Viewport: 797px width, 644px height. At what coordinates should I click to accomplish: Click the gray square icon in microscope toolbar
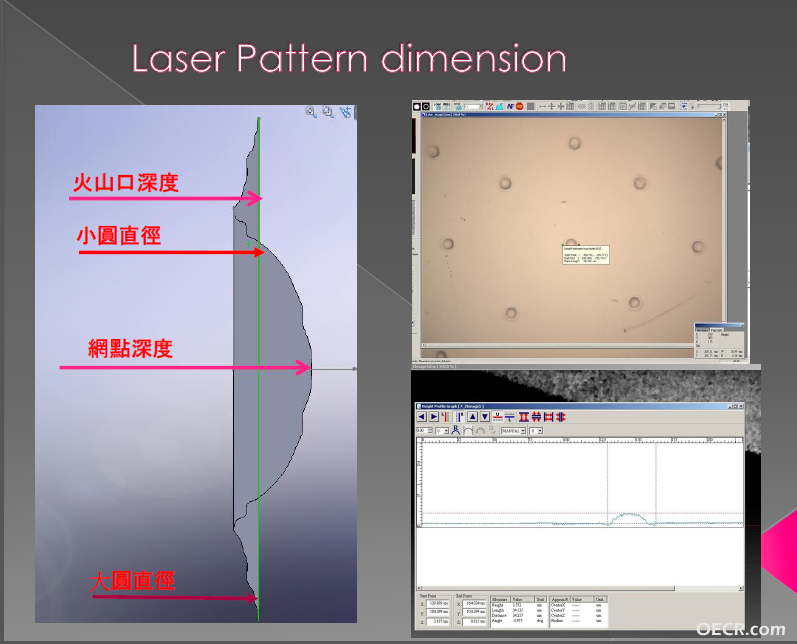click(x=531, y=106)
